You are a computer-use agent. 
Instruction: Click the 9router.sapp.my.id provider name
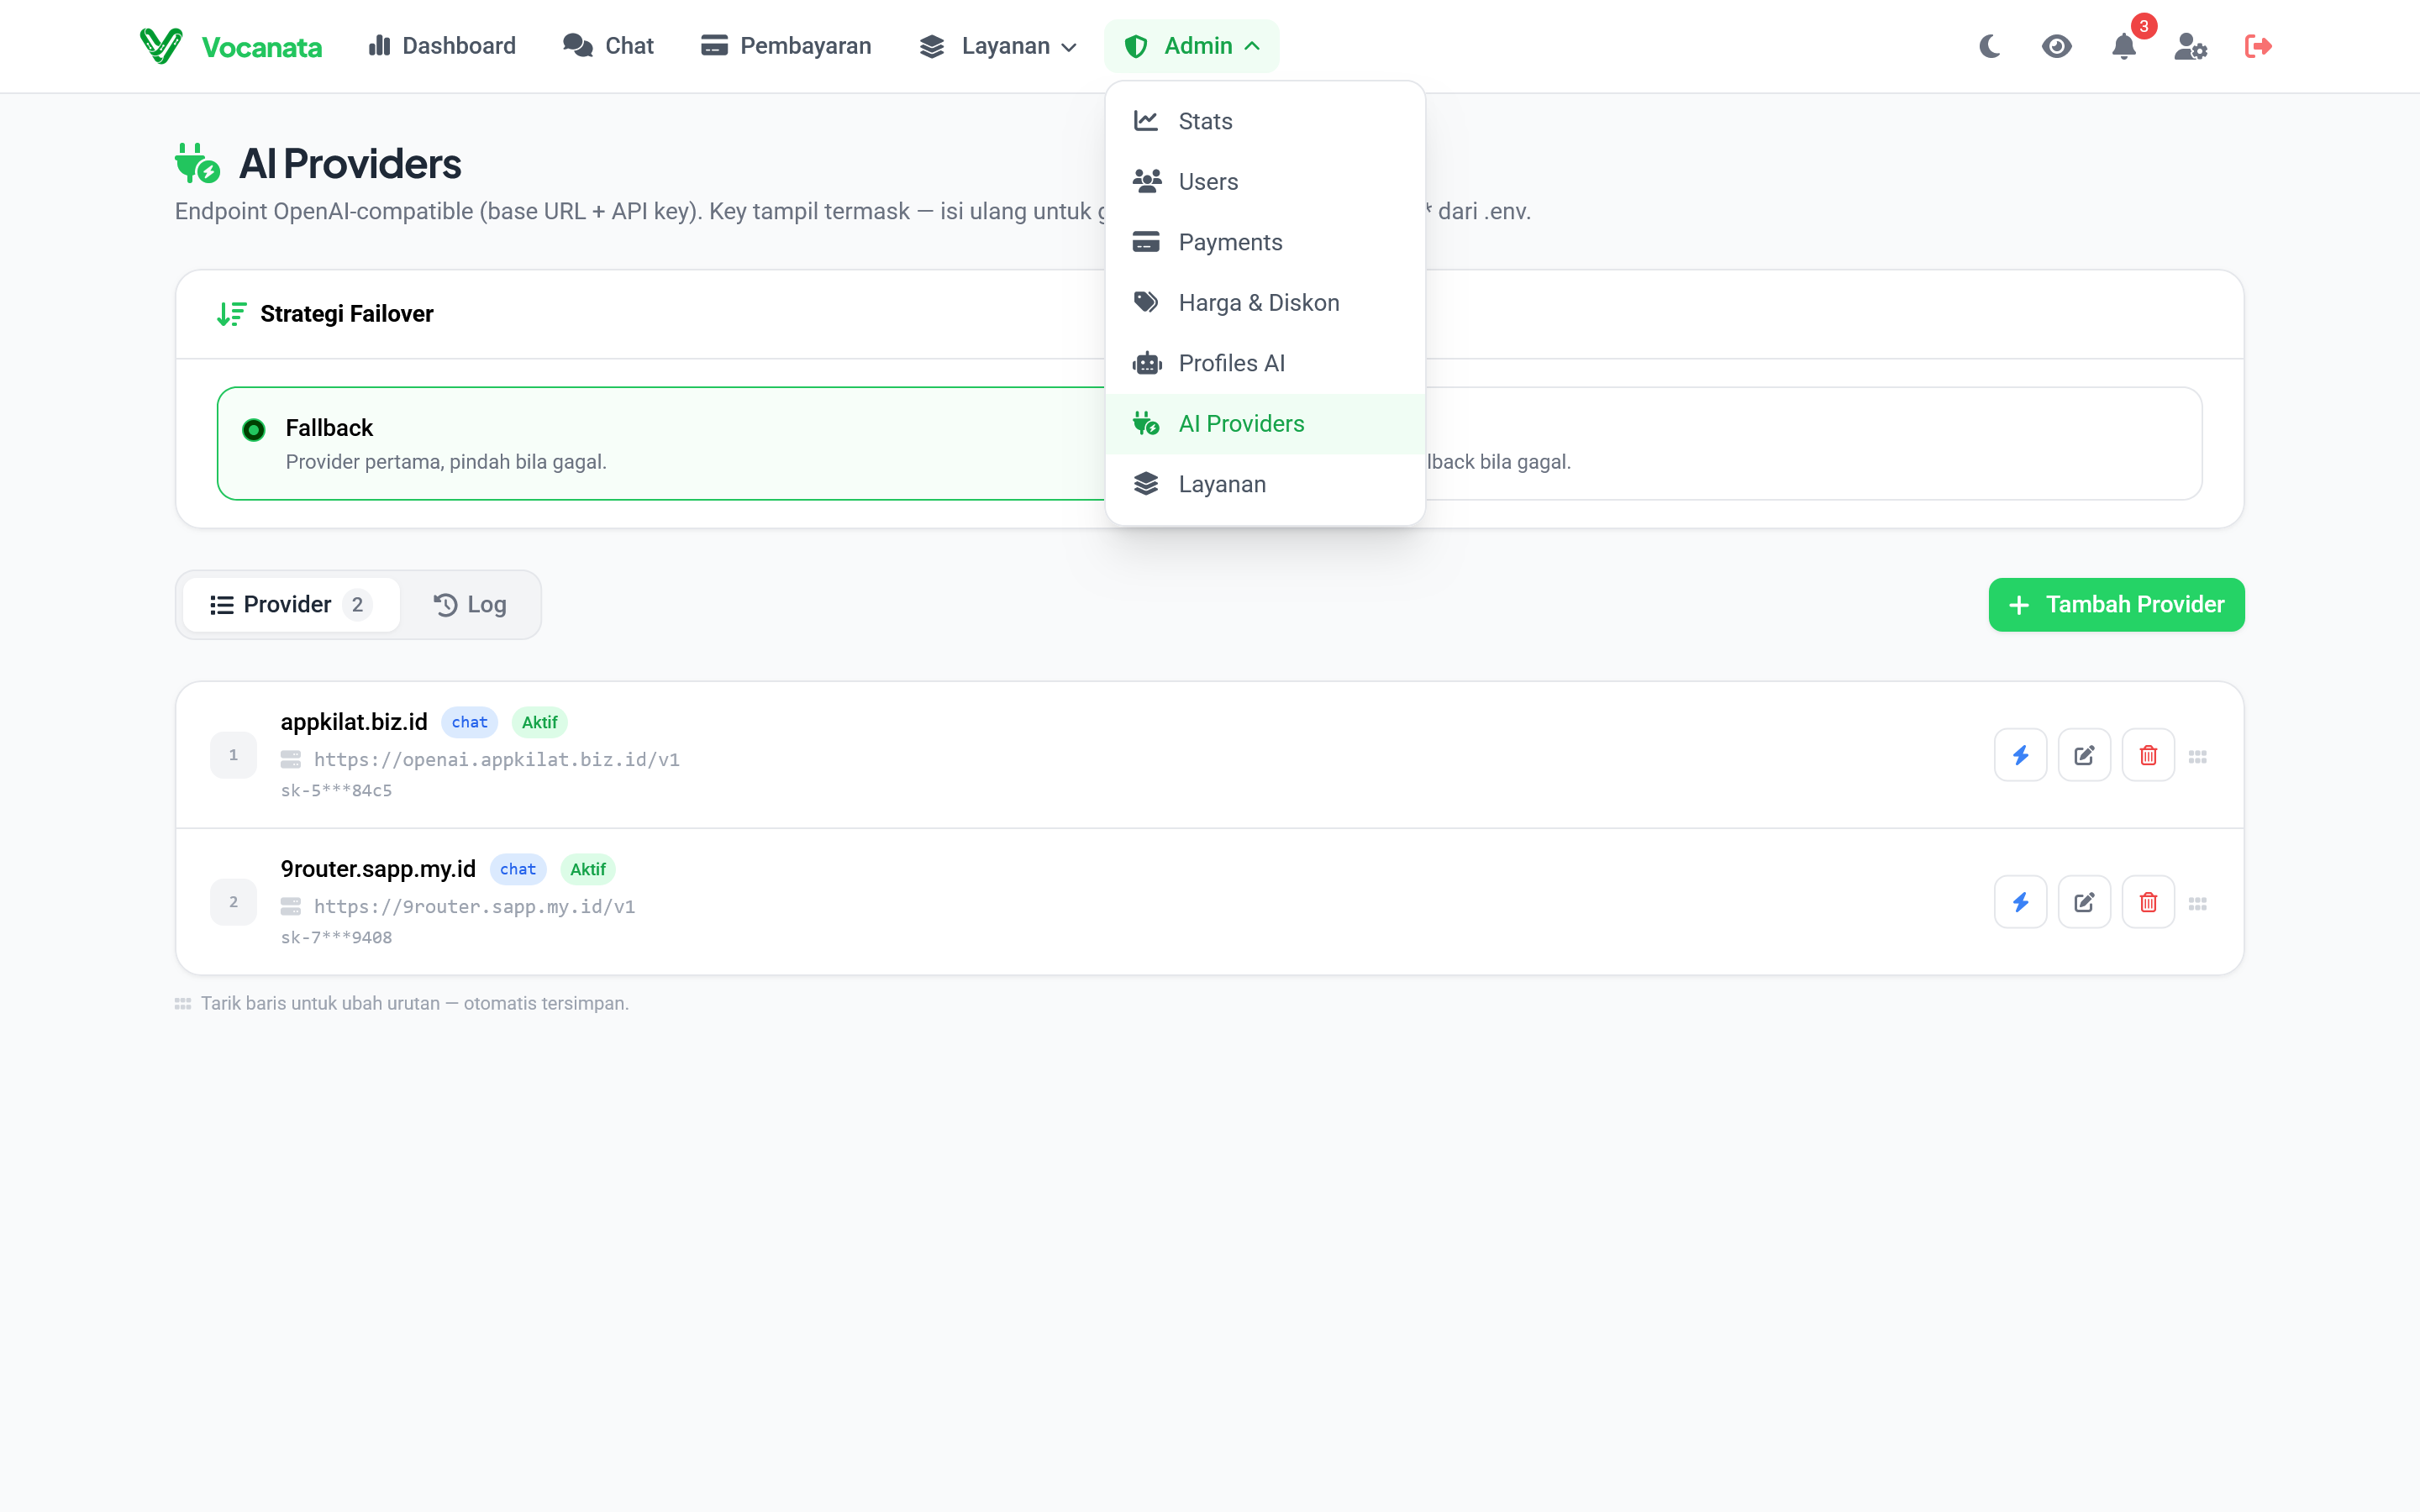pyautogui.click(x=378, y=868)
